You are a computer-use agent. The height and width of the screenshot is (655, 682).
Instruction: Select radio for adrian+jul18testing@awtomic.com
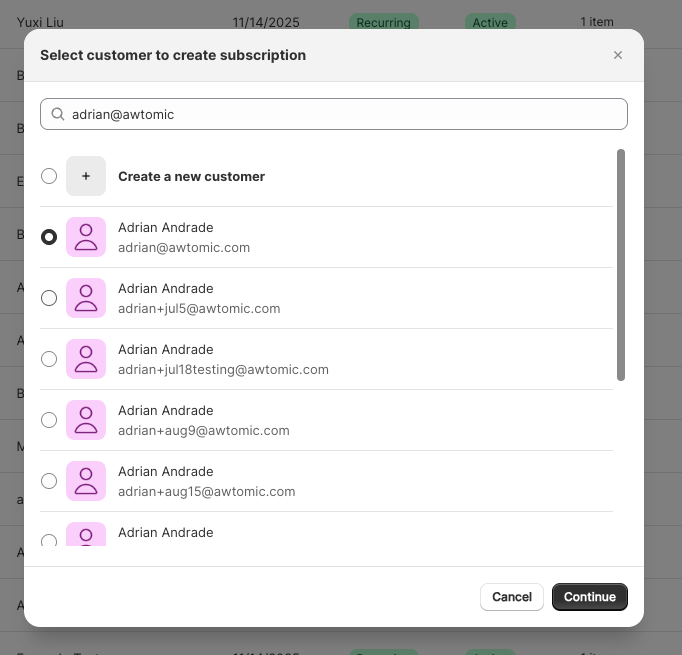(x=49, y=359)
